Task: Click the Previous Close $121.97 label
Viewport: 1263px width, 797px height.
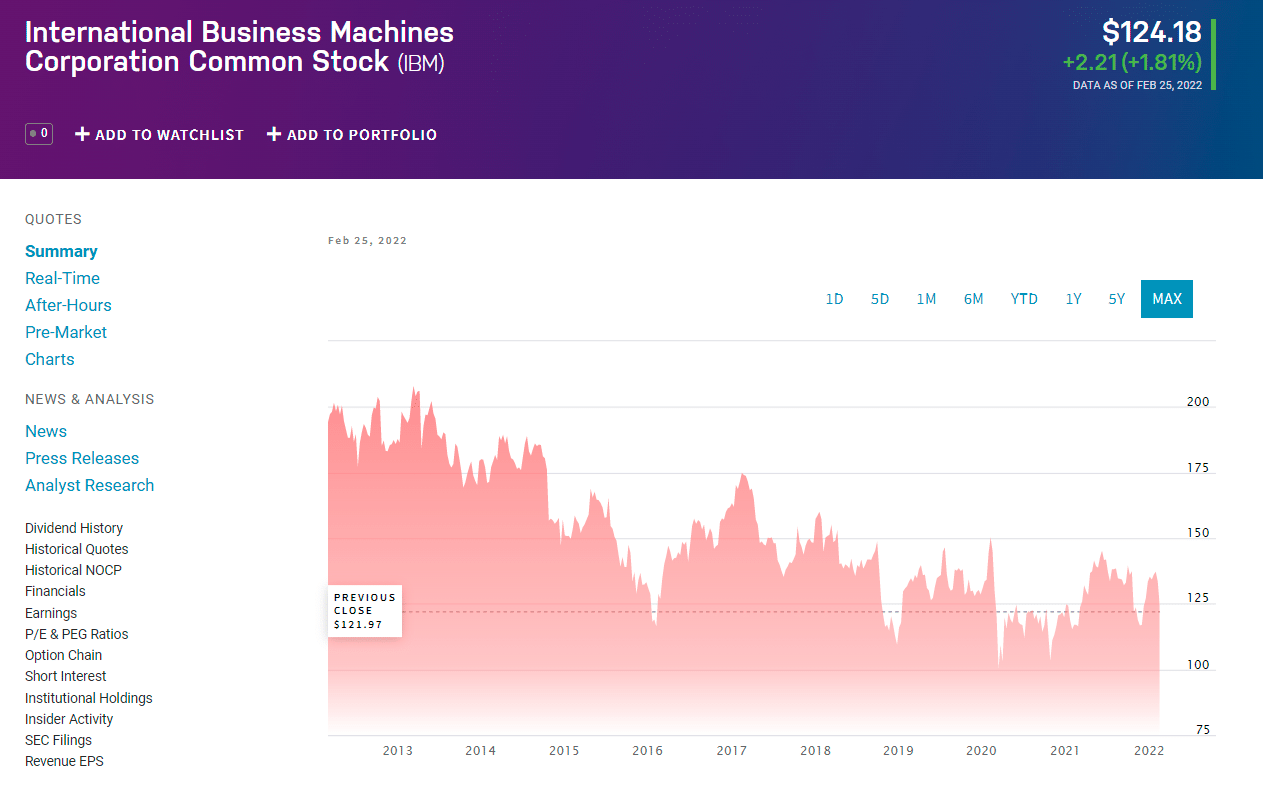Action: pos(365,611)
